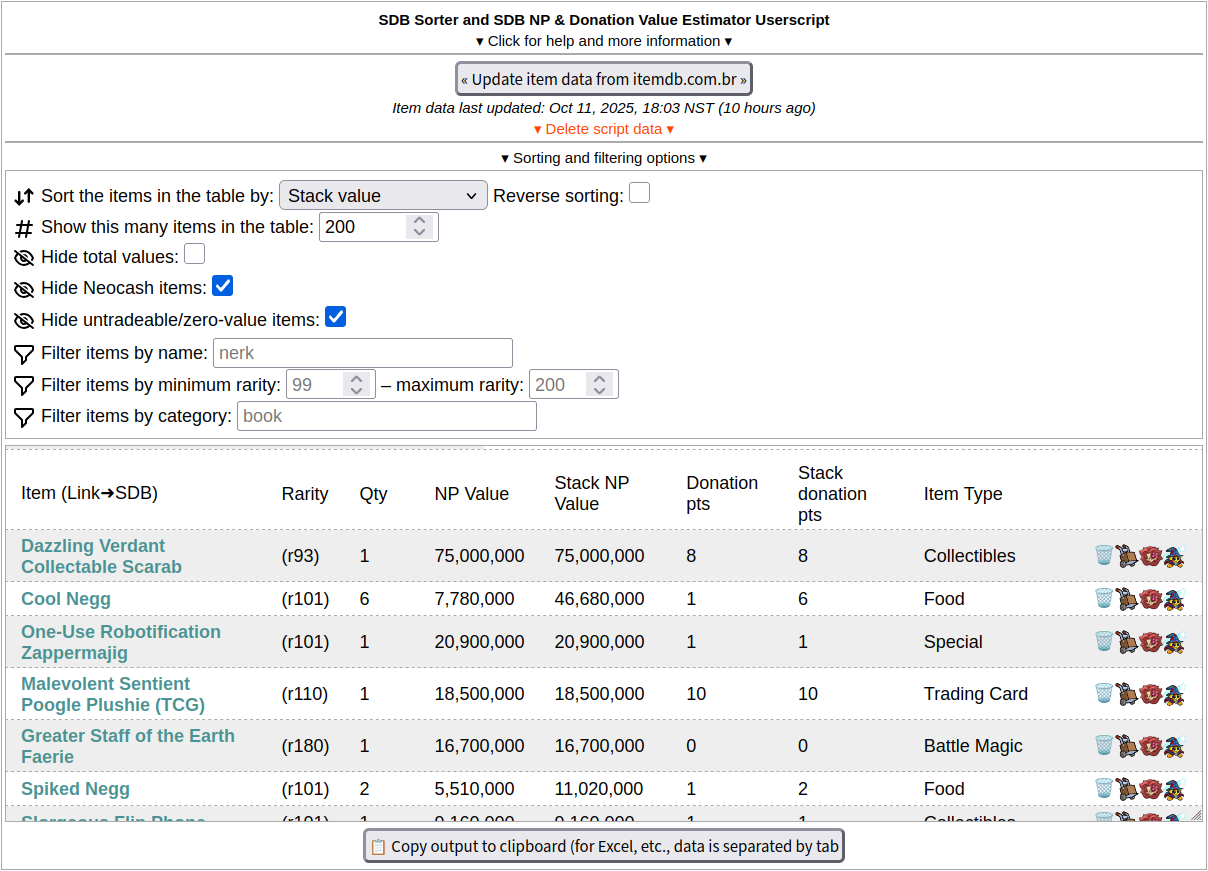
Task: Collapse the Sorting and filtering options section
Action: pyautogui.click(x=604, y=158)
